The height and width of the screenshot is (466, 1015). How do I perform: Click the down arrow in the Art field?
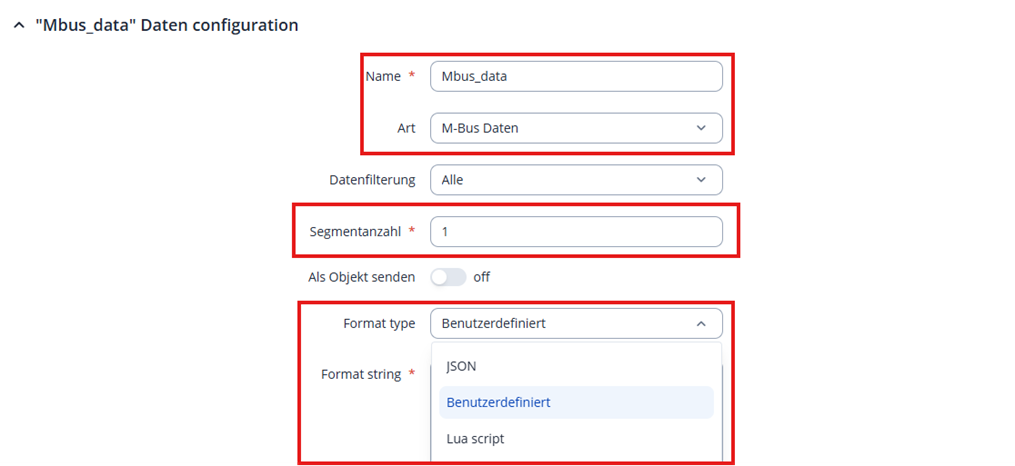[x=701, y=128]
